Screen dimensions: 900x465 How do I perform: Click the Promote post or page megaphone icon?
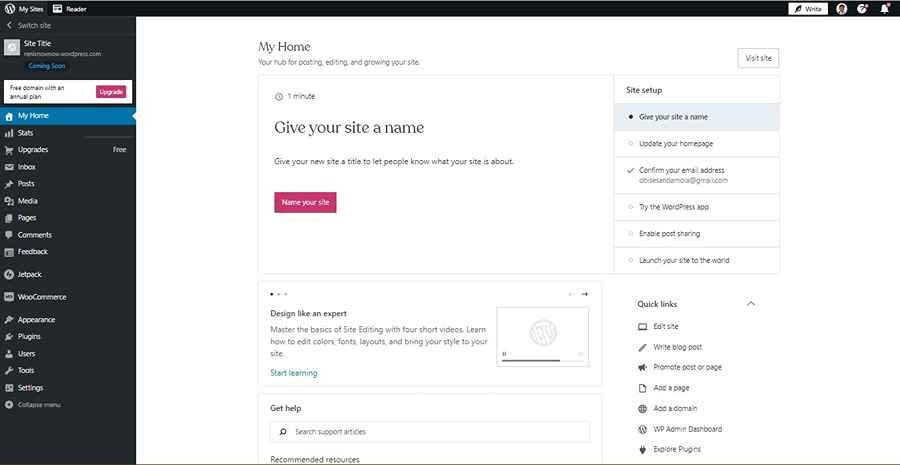coord(642,367)
